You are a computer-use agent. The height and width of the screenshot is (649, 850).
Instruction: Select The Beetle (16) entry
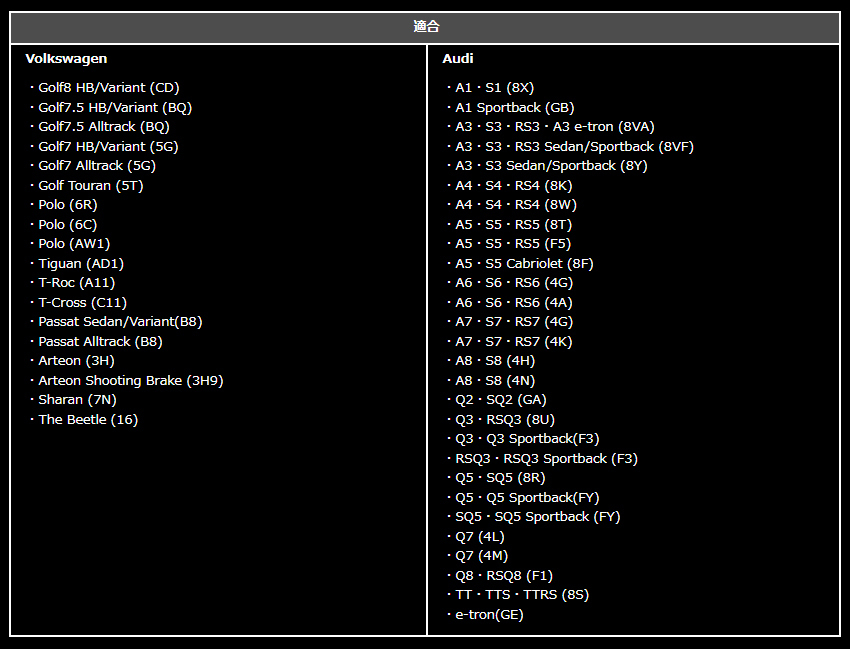pos(88,420)
